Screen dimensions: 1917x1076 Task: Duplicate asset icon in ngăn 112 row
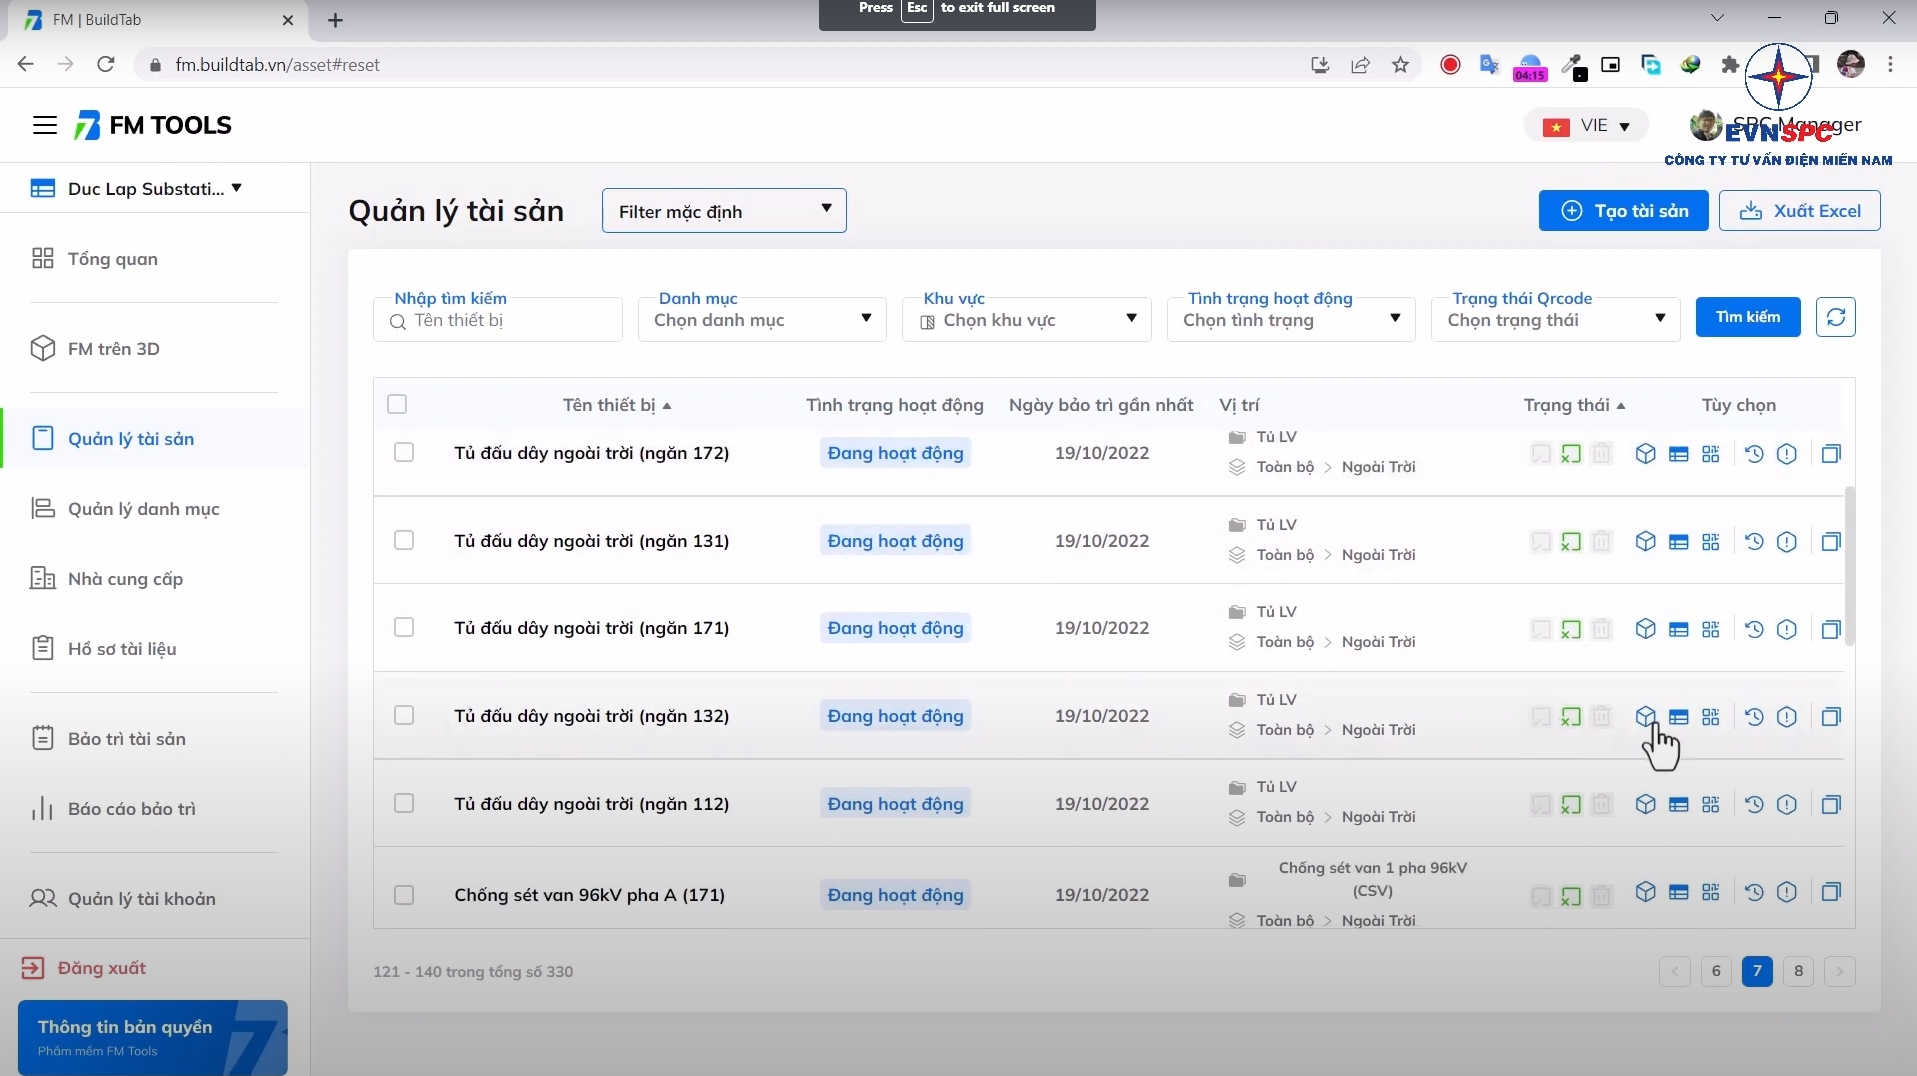1831,804
